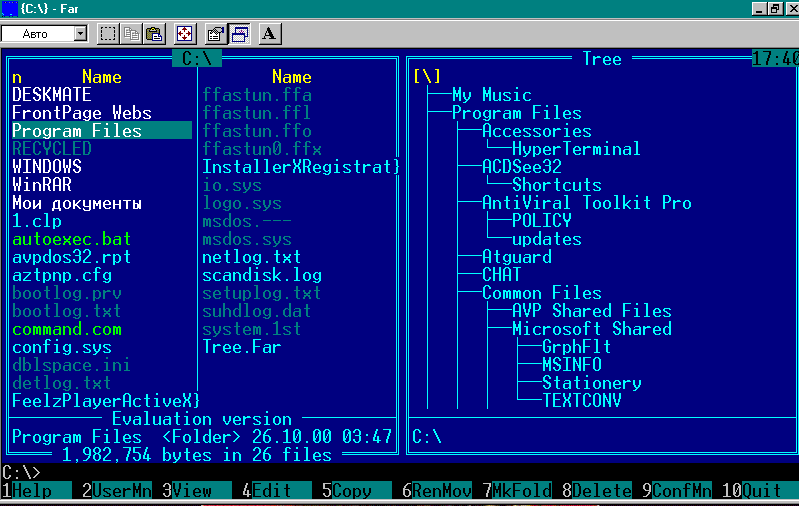Select highlighted Program Files in file list

coord(102,131)
